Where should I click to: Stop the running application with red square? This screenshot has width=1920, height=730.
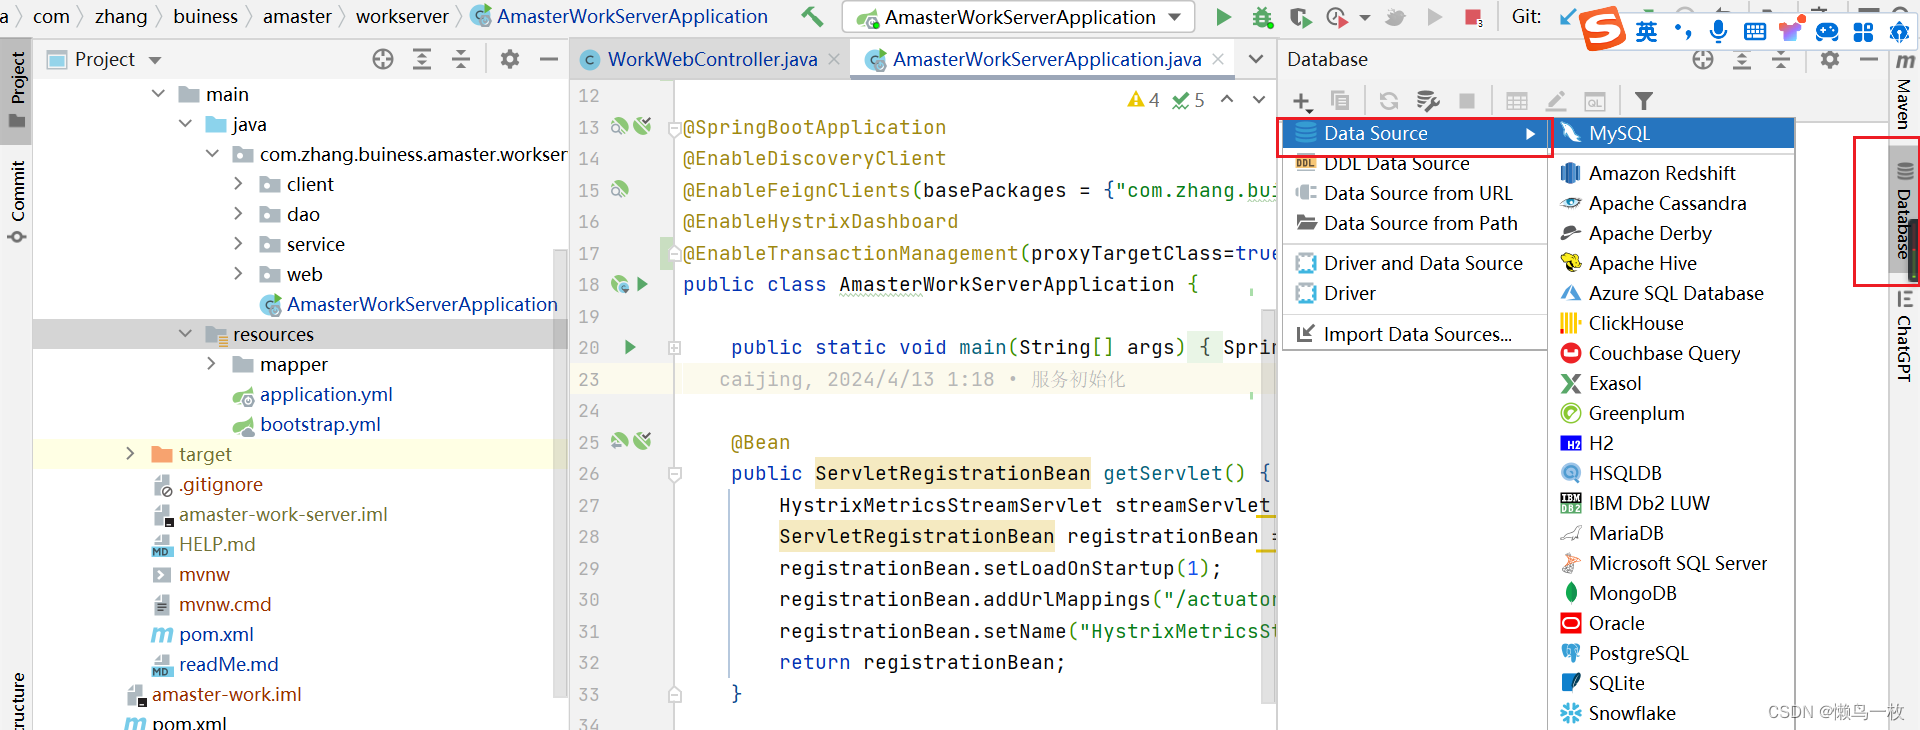coord(1472,17)
